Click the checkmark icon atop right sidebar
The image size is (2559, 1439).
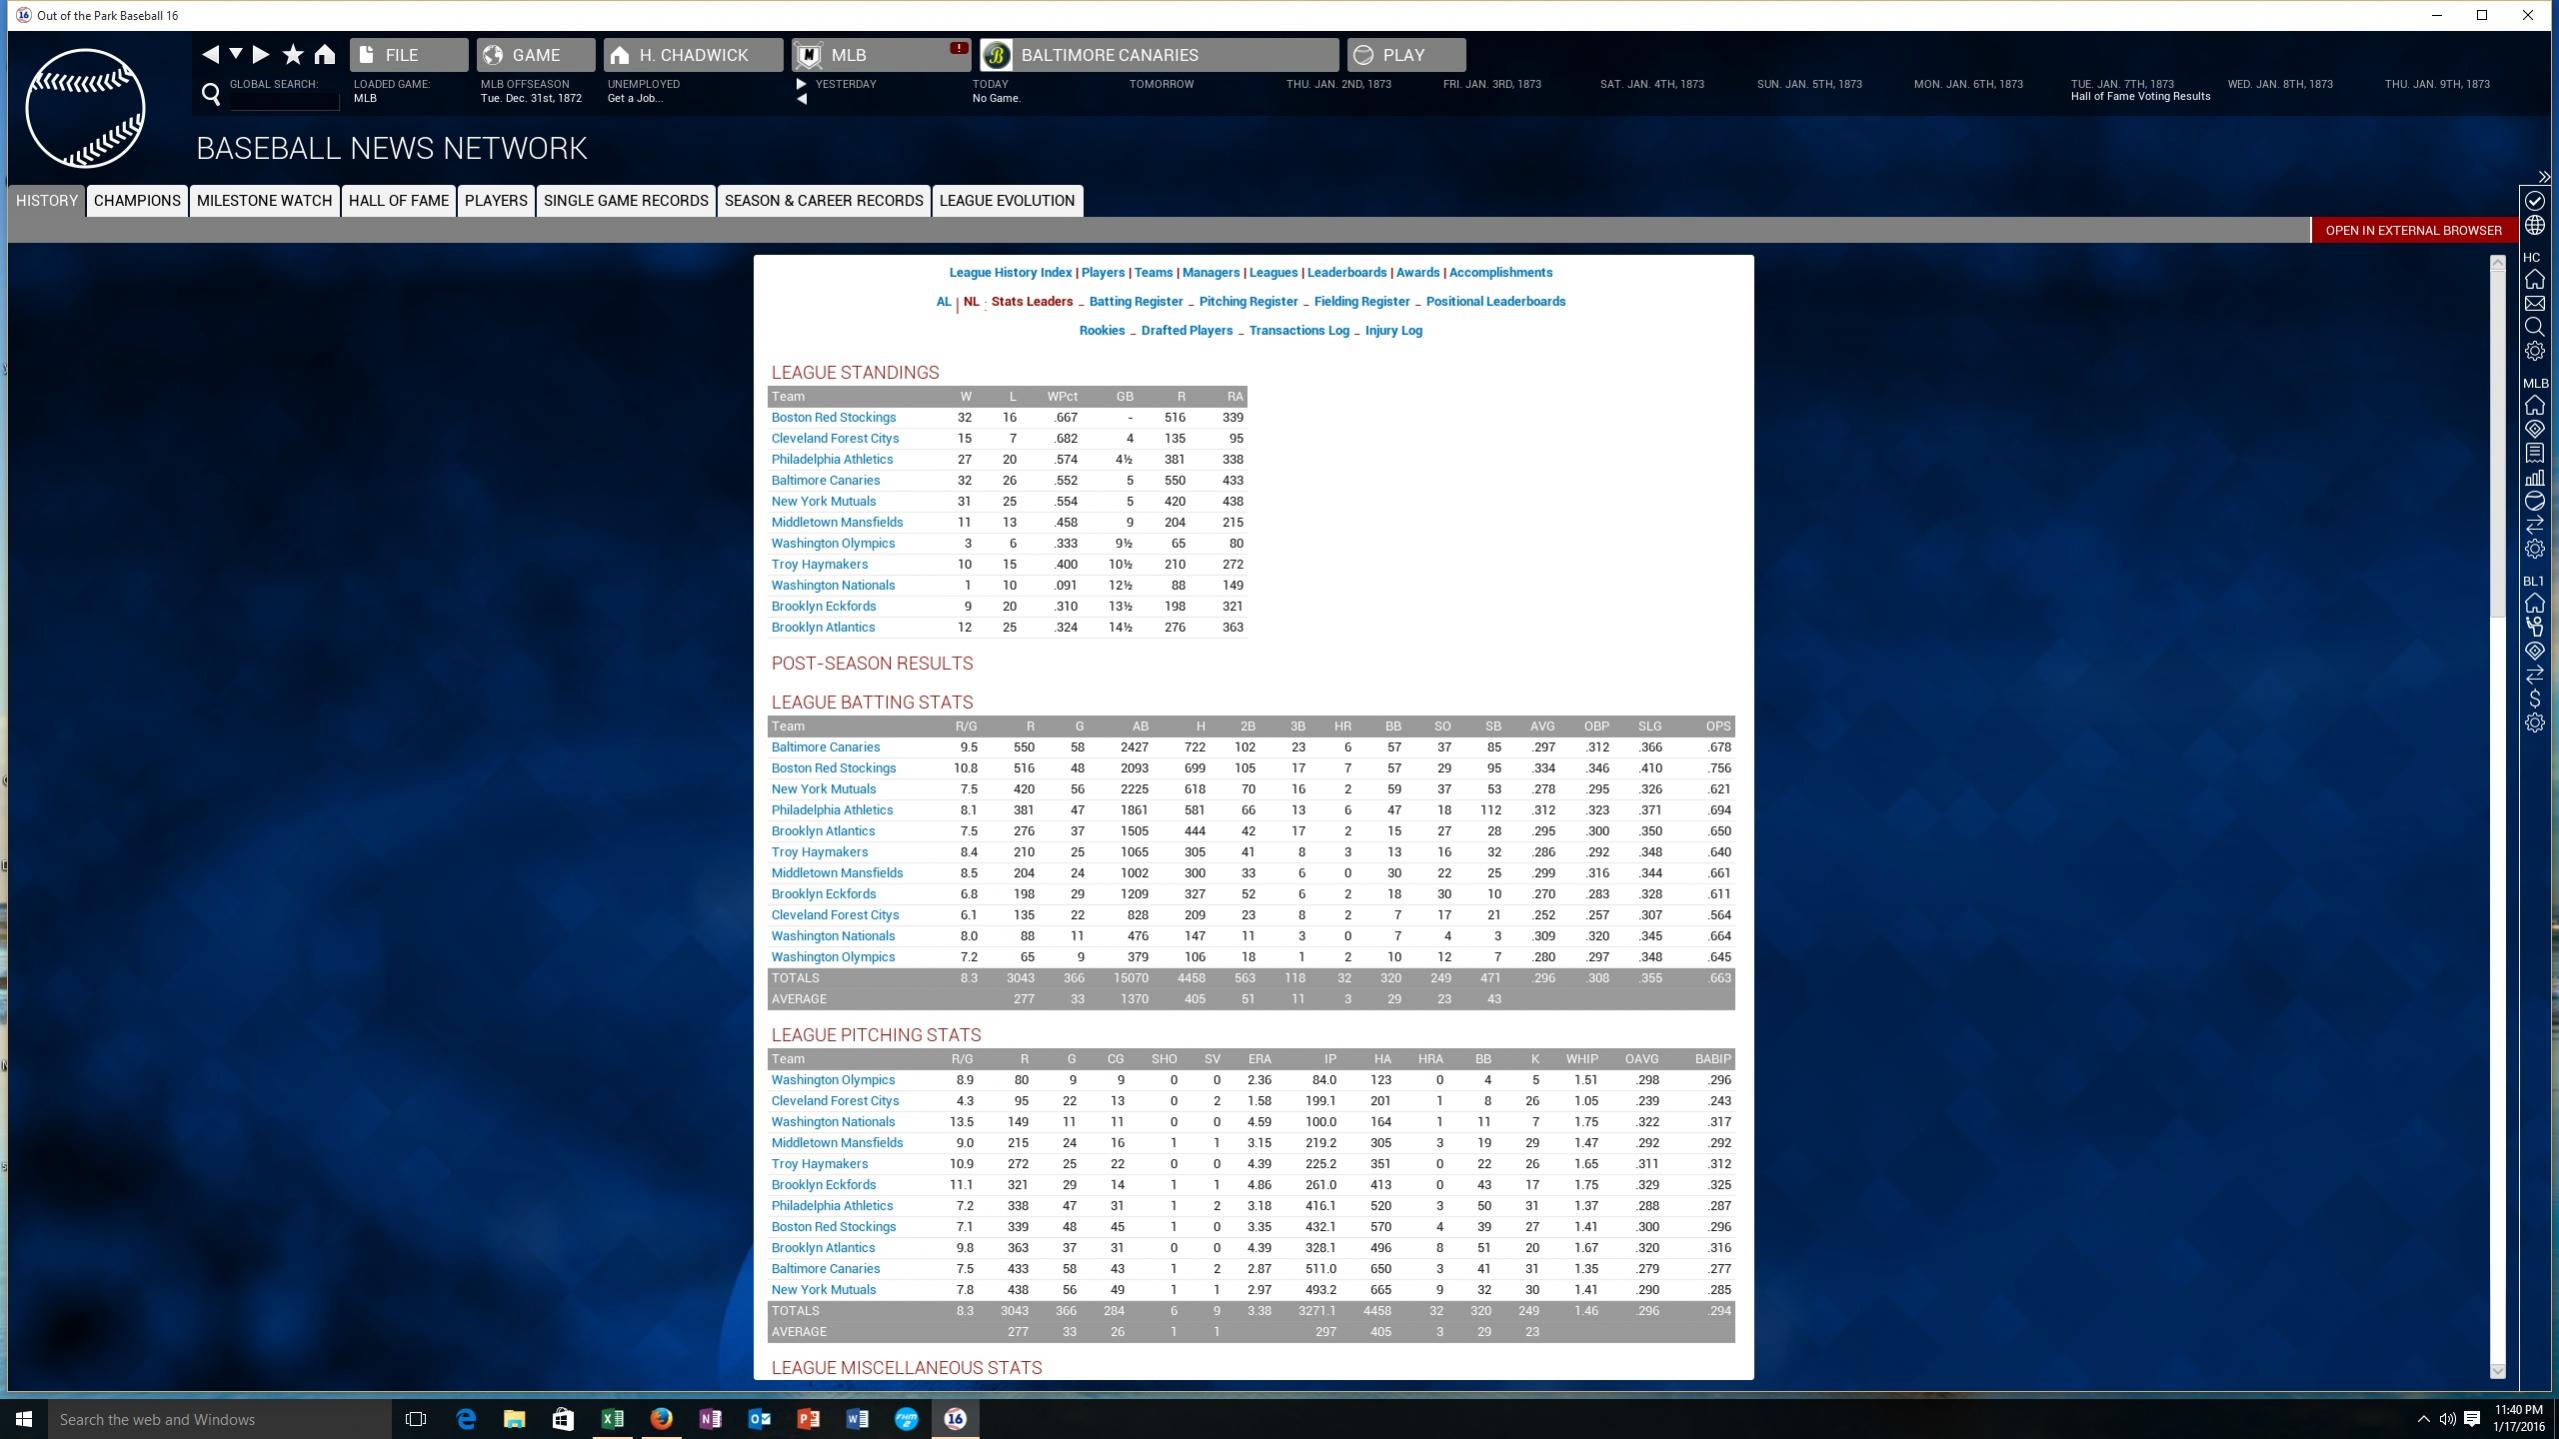tap(2534, 201)
